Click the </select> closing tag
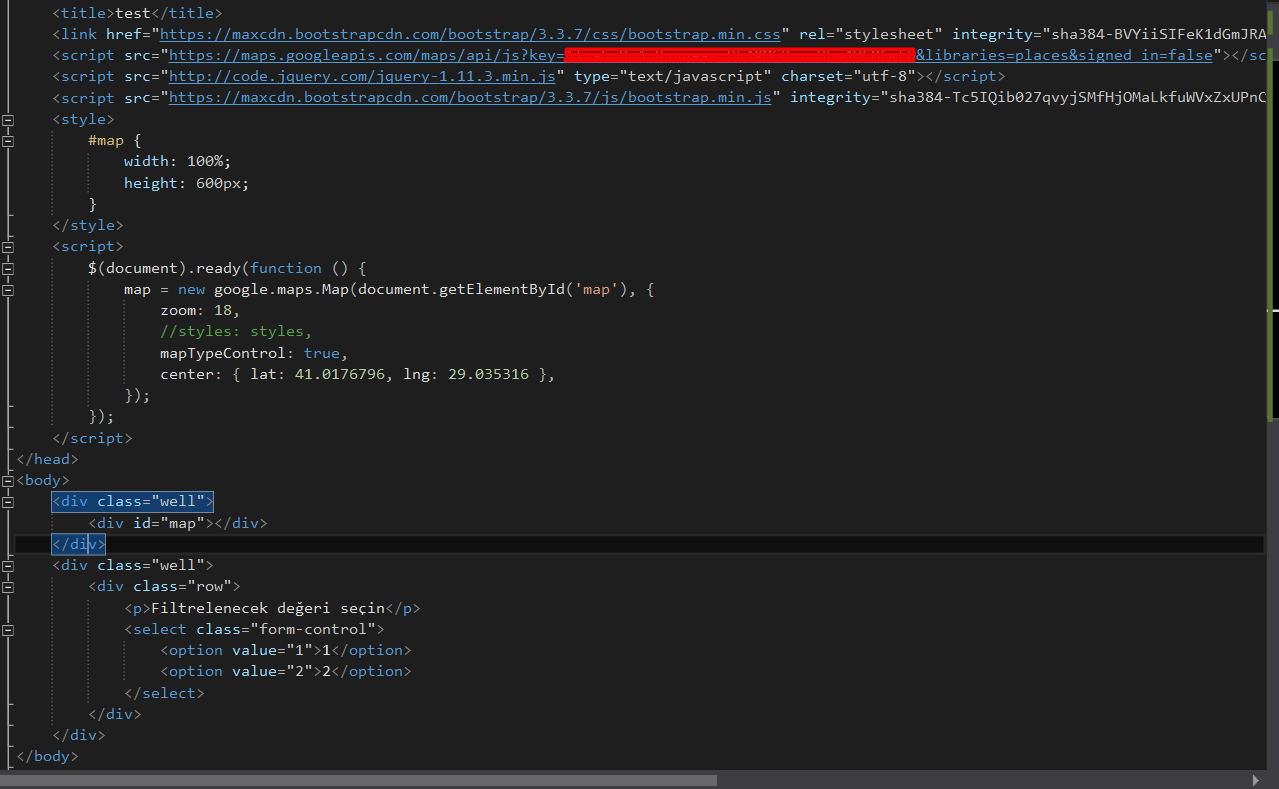Viewport: 1279px width, 789px height. (x=164, y=693)
